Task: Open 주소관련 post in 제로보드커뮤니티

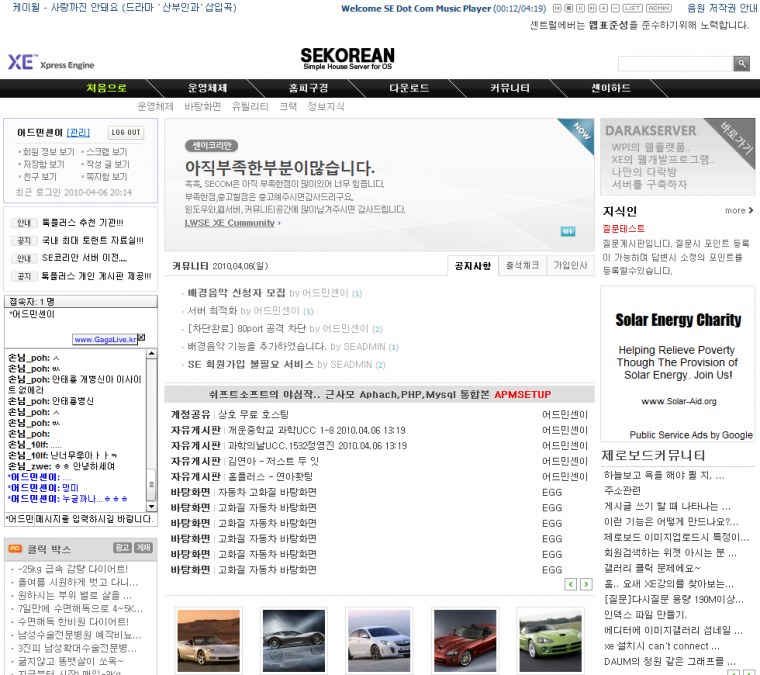Action: click(x=622, y=490)
